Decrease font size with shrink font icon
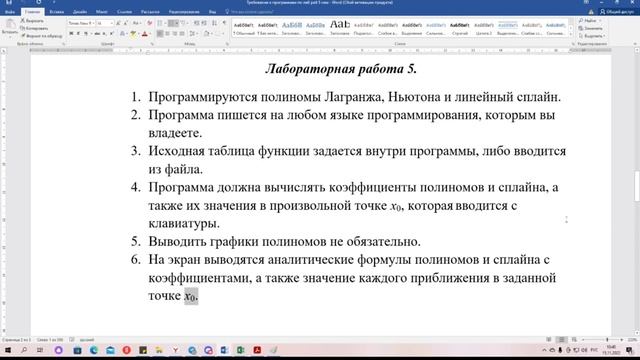640x360 pixels. tap(125, 23)
